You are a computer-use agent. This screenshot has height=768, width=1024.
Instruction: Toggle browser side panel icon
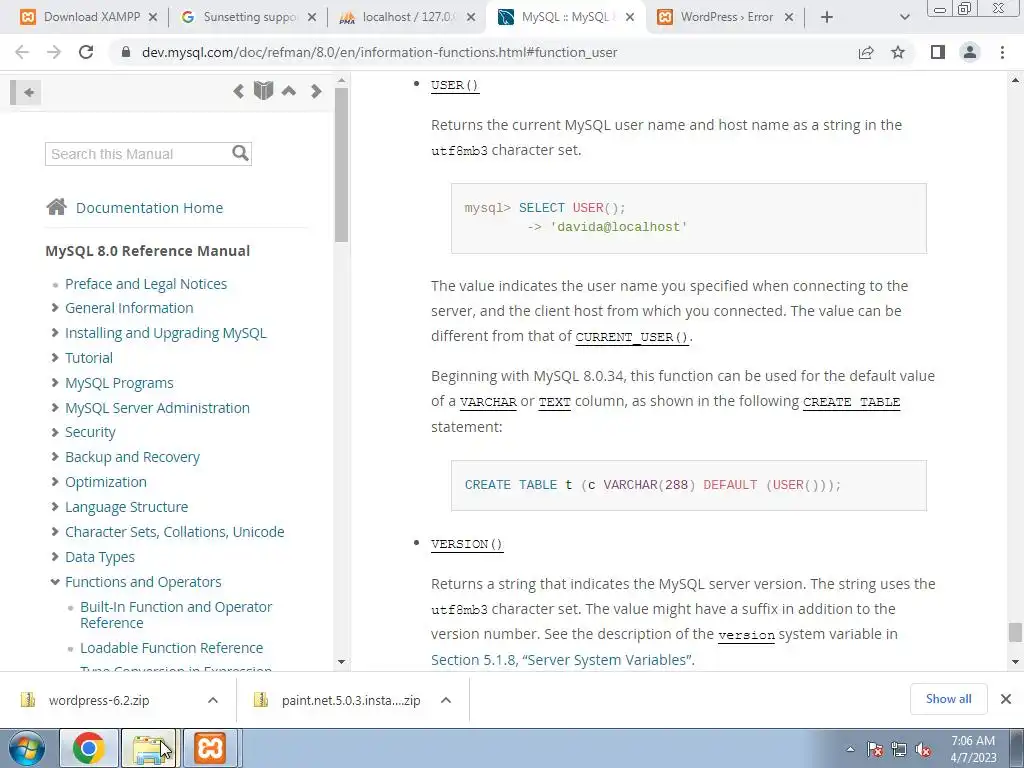pyautogui.click(x=938, y=52)
